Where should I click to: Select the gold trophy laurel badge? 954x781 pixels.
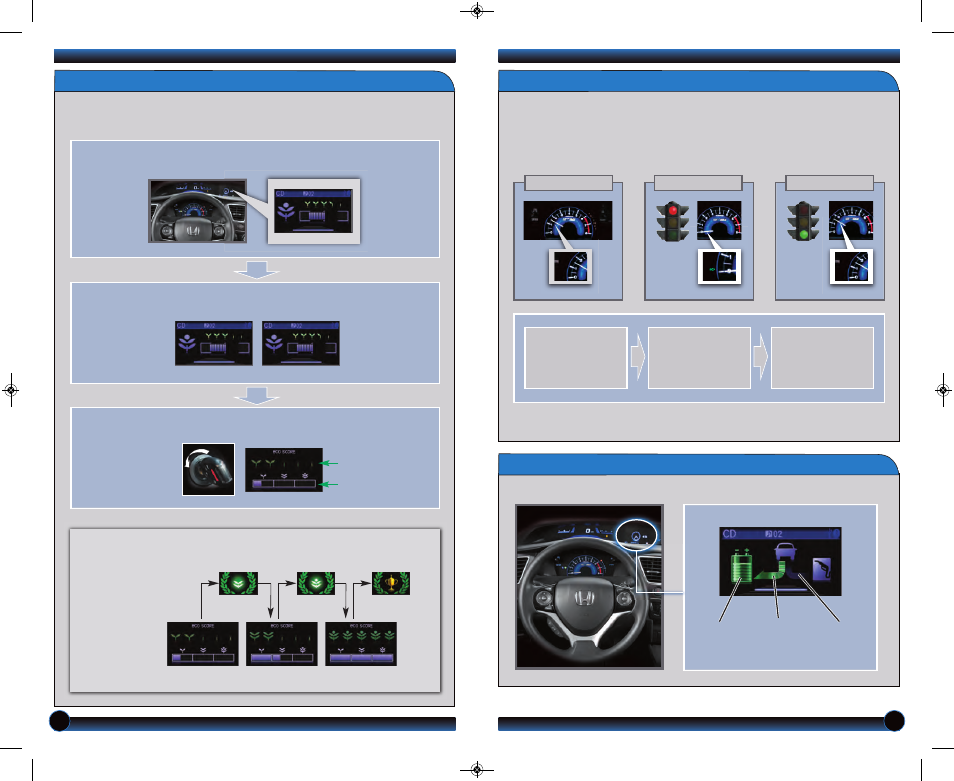tap(391, 583)
